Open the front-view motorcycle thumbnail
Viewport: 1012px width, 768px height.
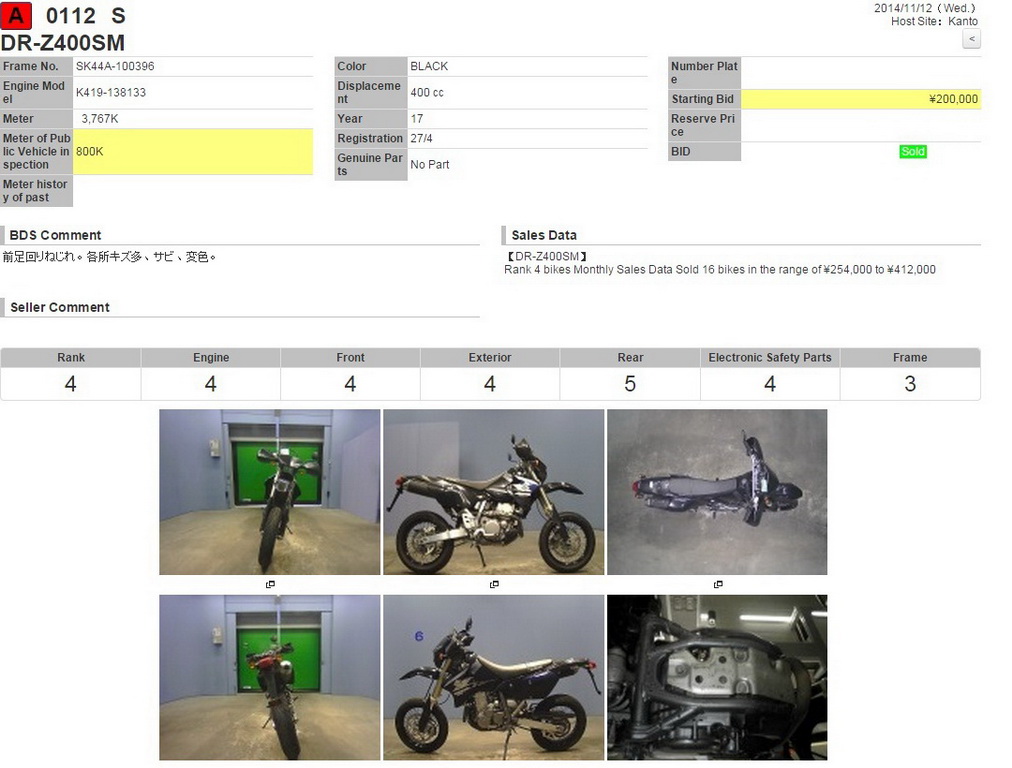click(x=270, y=492)
